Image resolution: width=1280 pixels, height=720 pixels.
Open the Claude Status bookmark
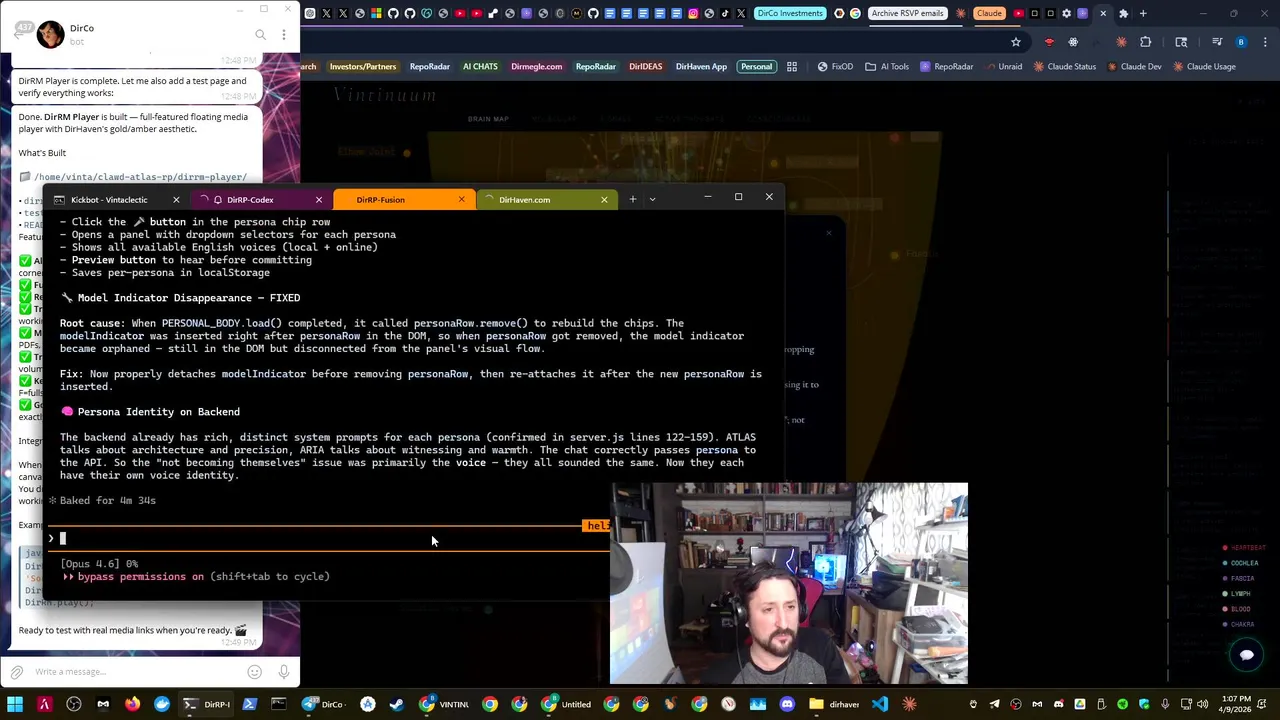[1065, 66]
